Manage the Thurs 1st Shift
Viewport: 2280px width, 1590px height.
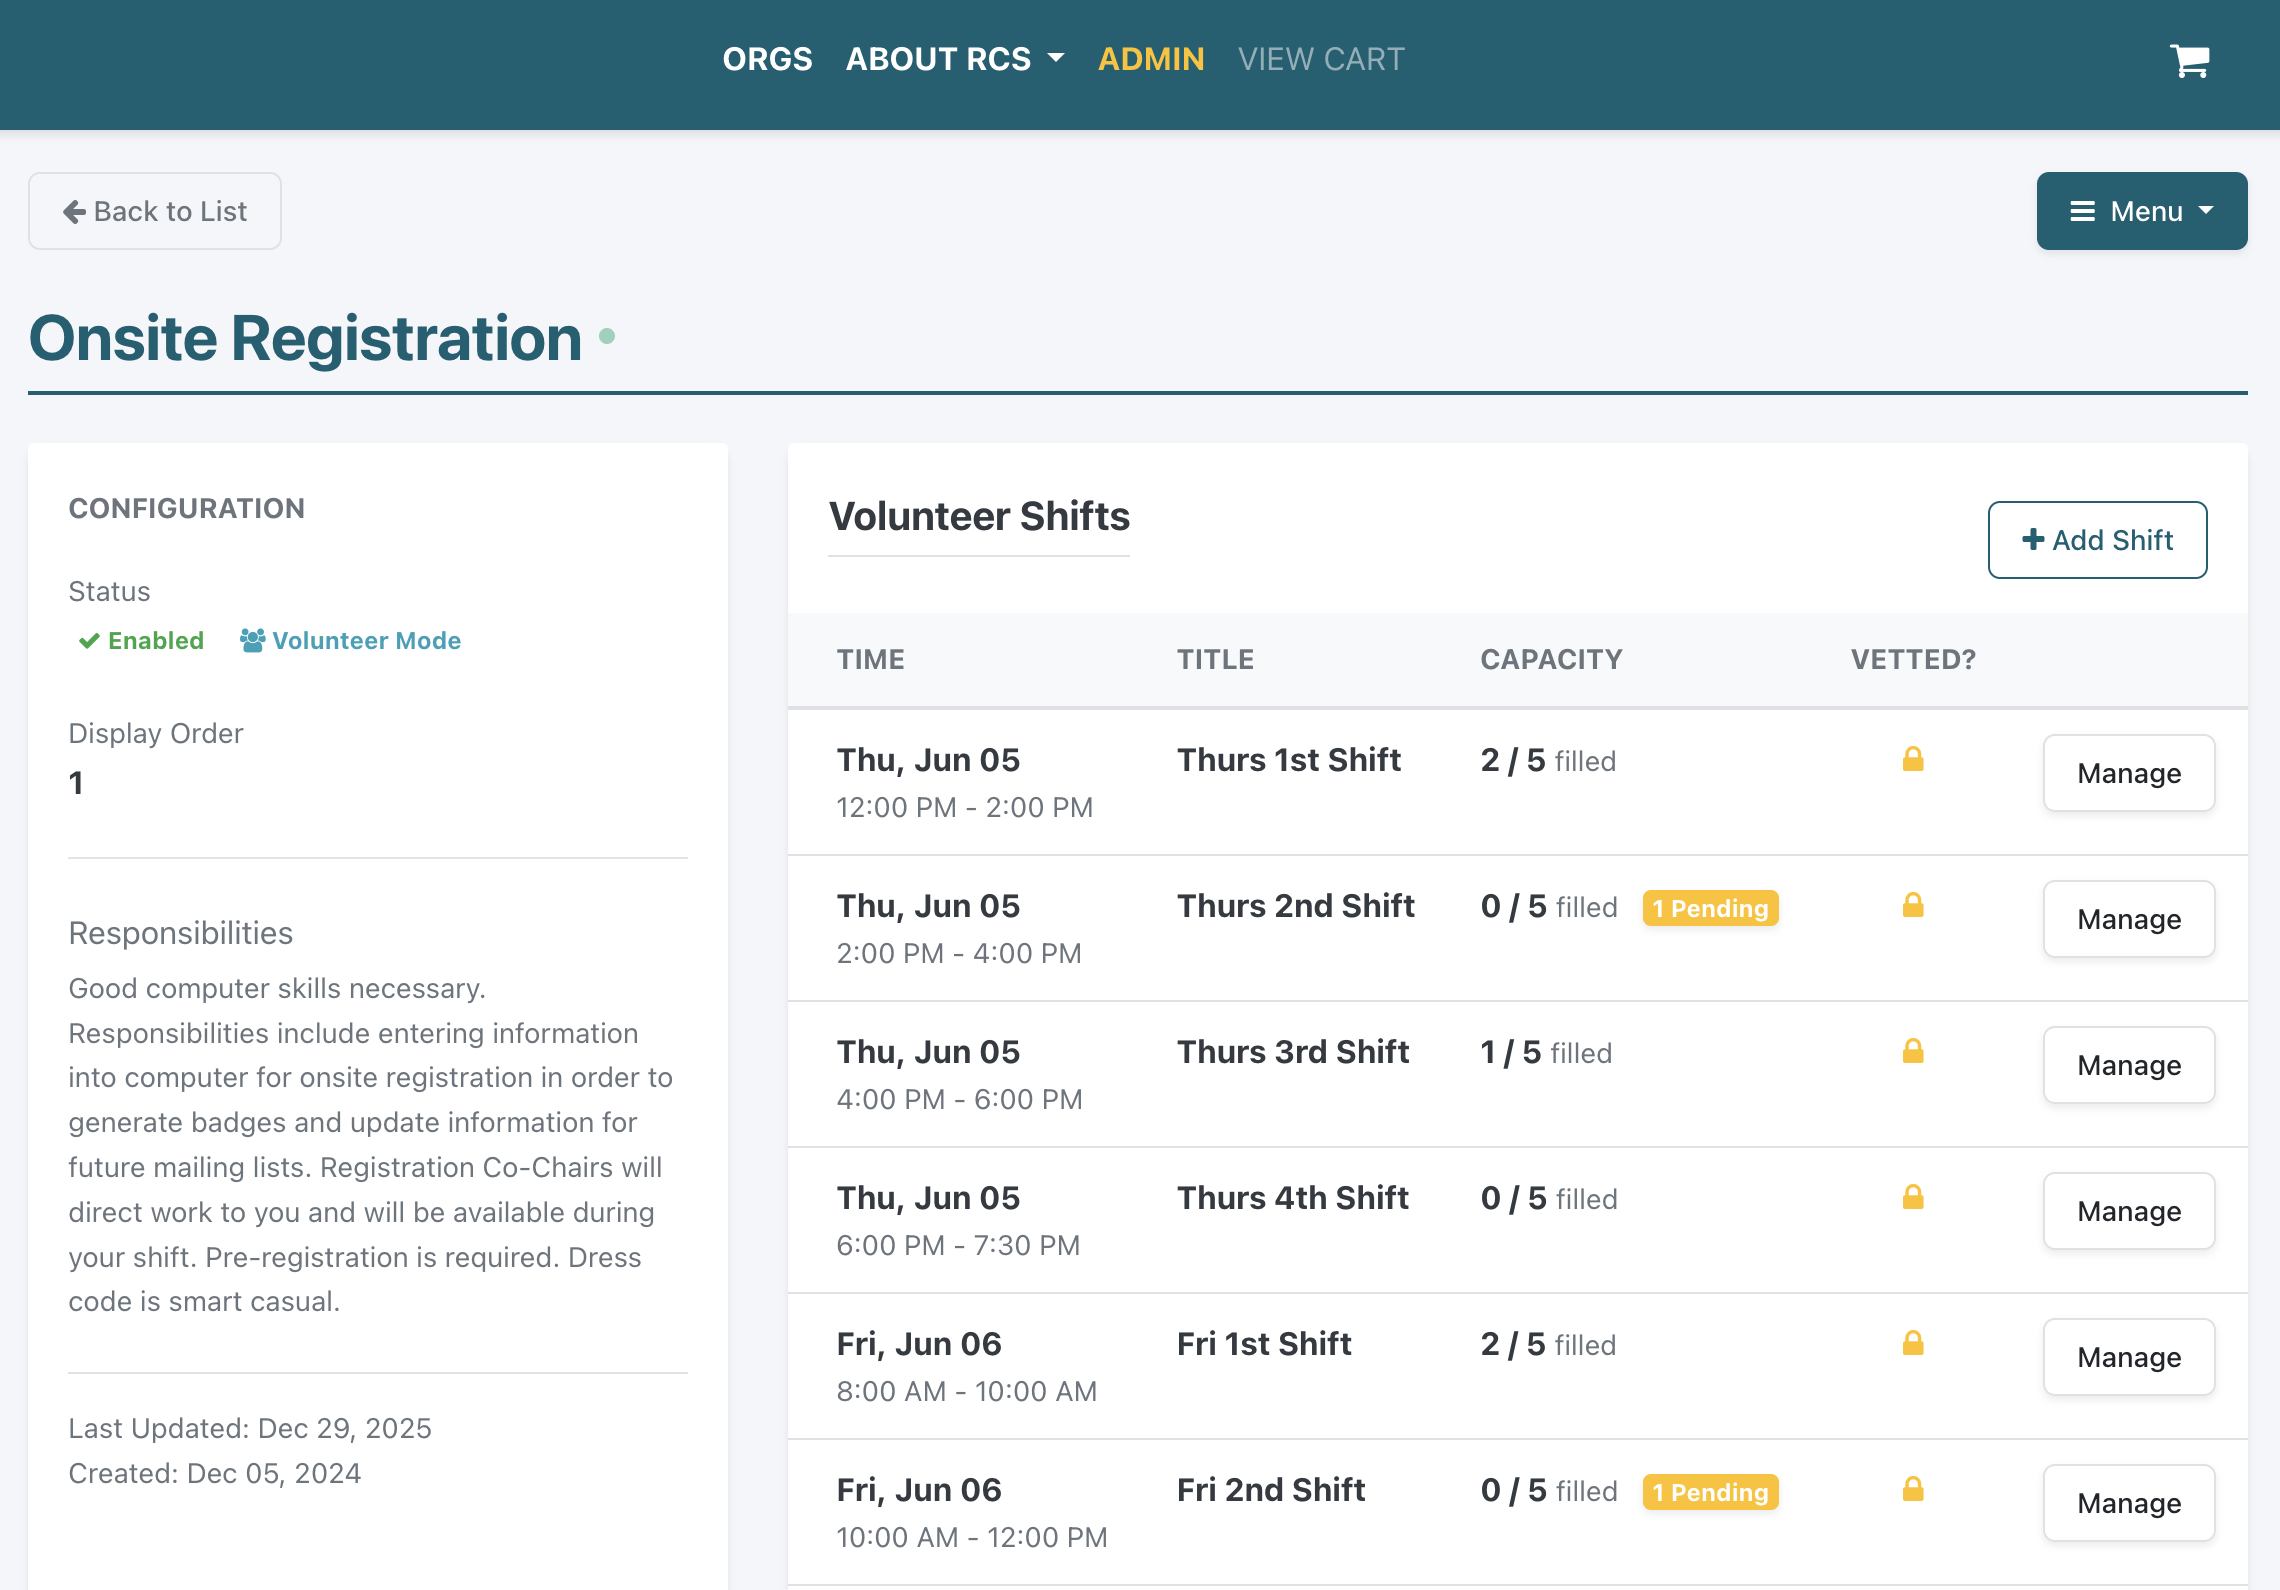(2129, 773)
